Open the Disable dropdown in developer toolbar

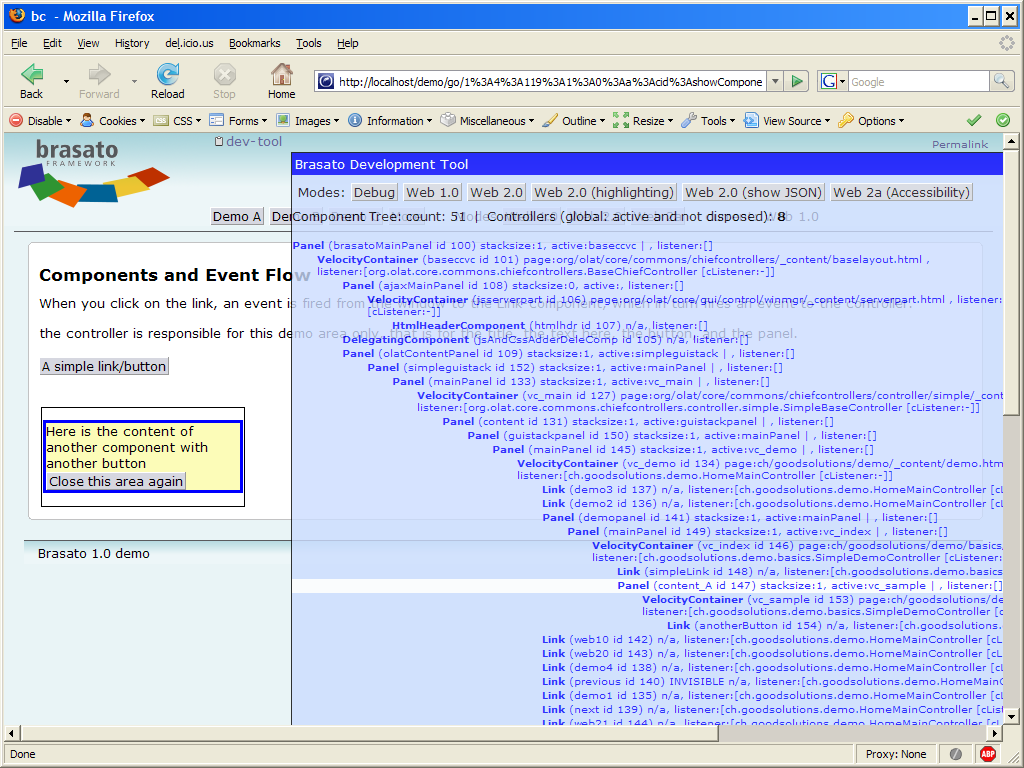pos(41,121)
